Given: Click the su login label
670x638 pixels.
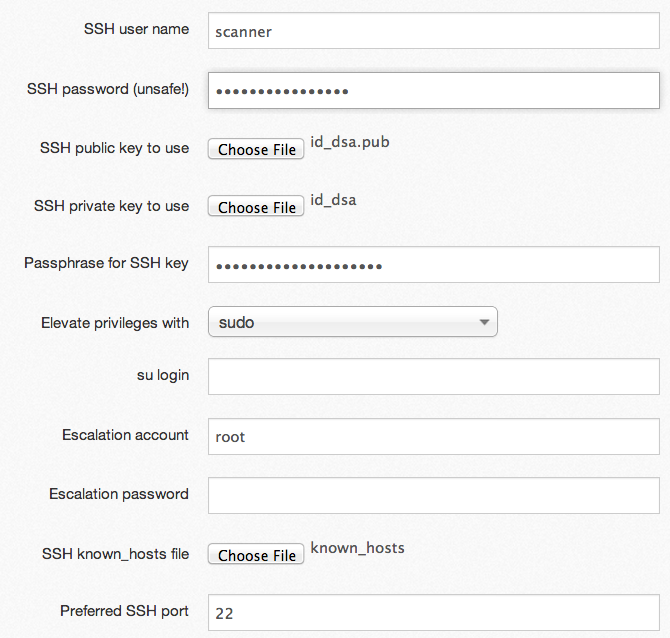Looking at the screenshot, I should coord(163,375).
